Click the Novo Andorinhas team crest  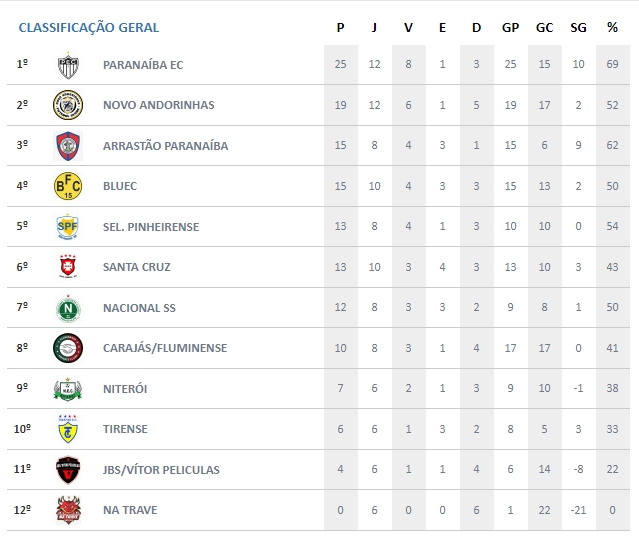coord(67,105)
